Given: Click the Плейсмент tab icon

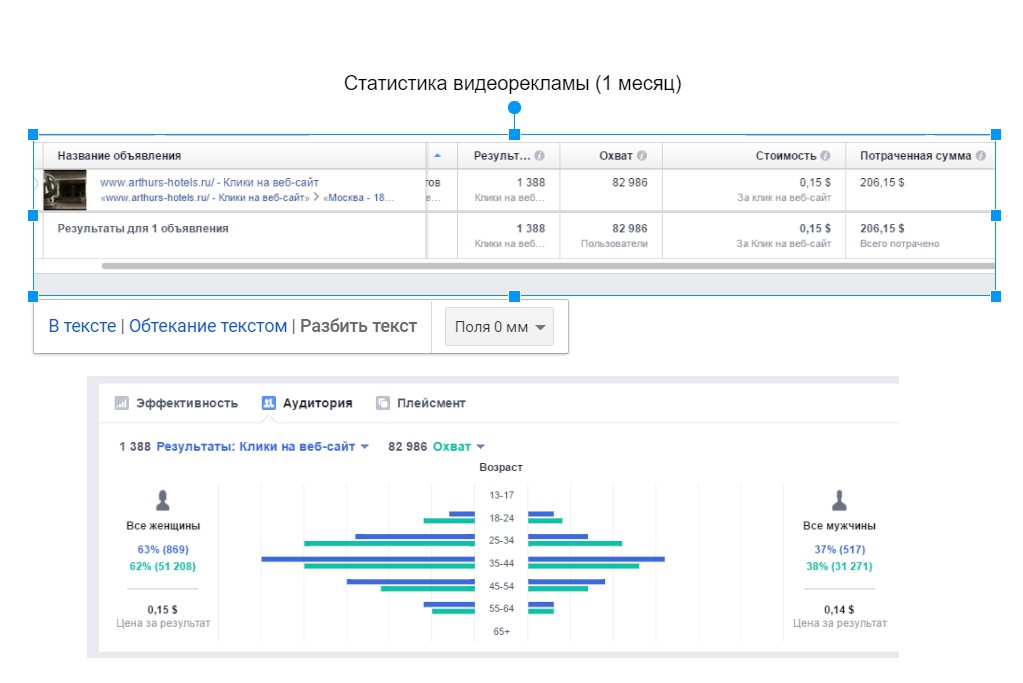Looking at the screenshot, I should click(382, 403).
